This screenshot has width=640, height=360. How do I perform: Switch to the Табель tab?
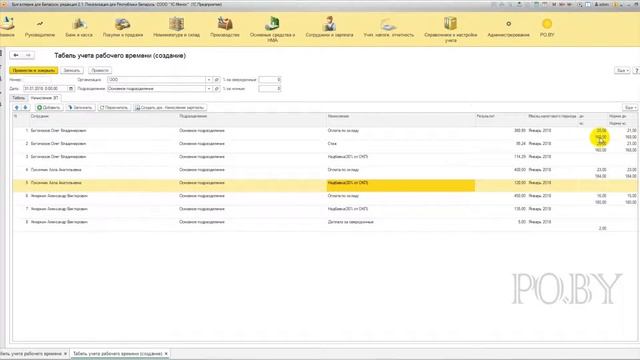[x=18, y=98]
